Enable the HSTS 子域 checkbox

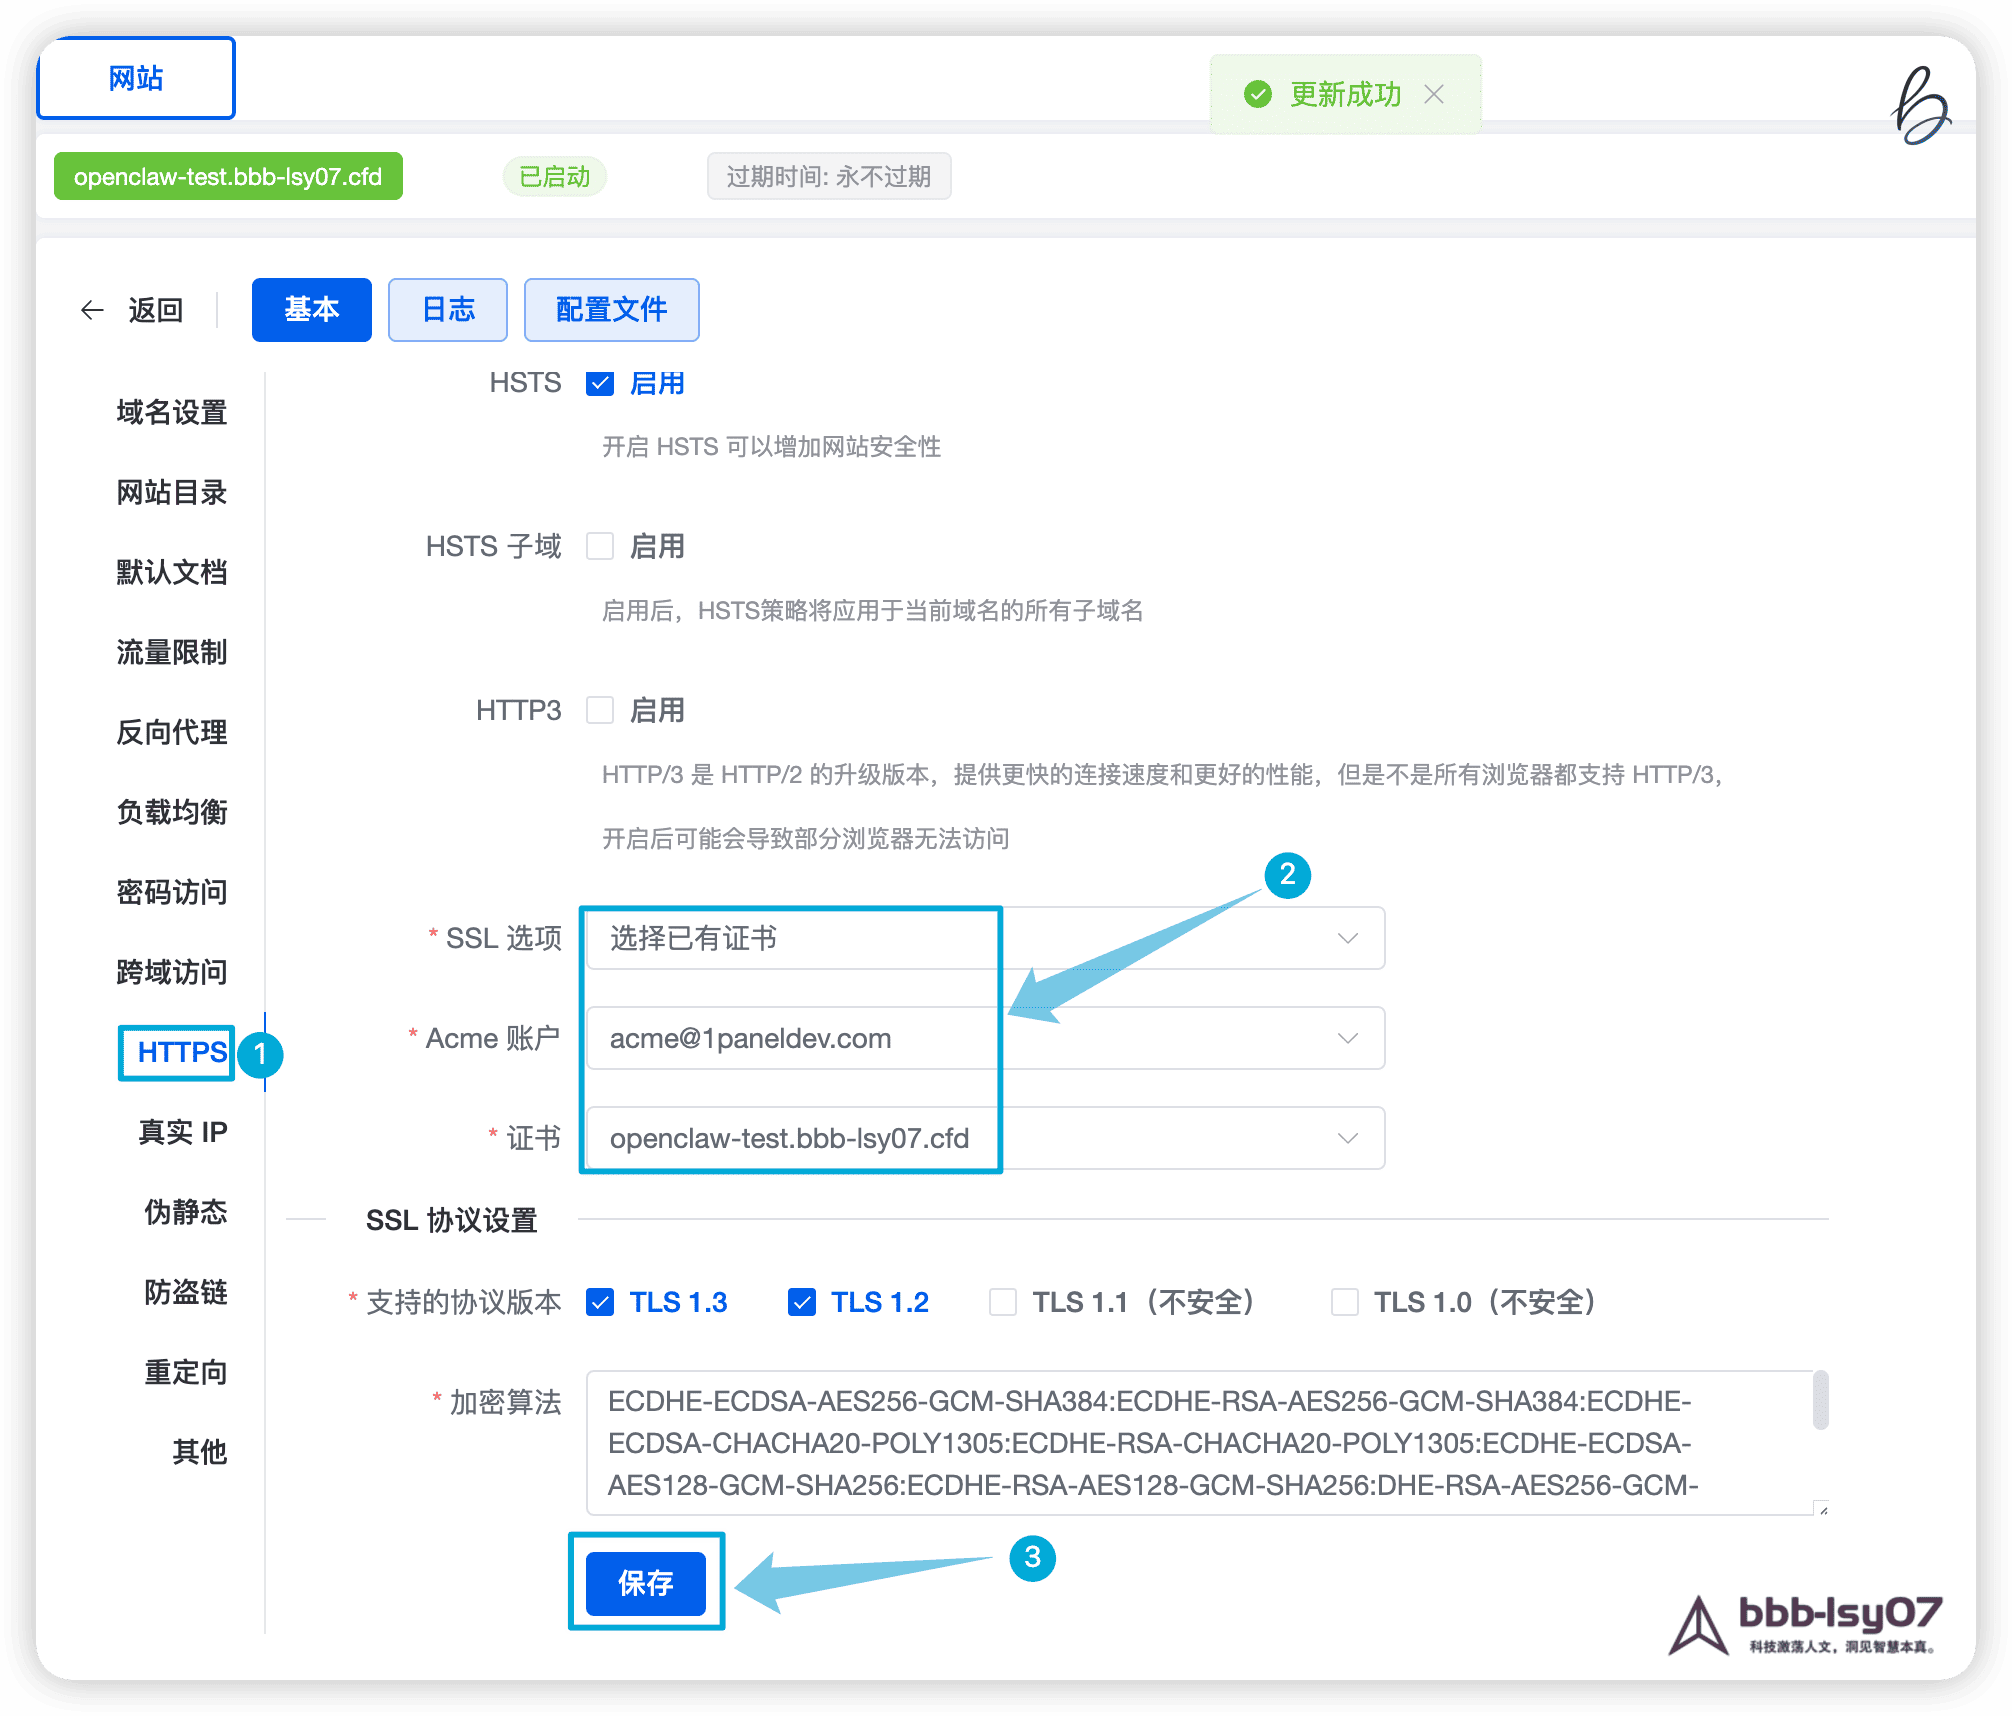(x=600, y=547)
